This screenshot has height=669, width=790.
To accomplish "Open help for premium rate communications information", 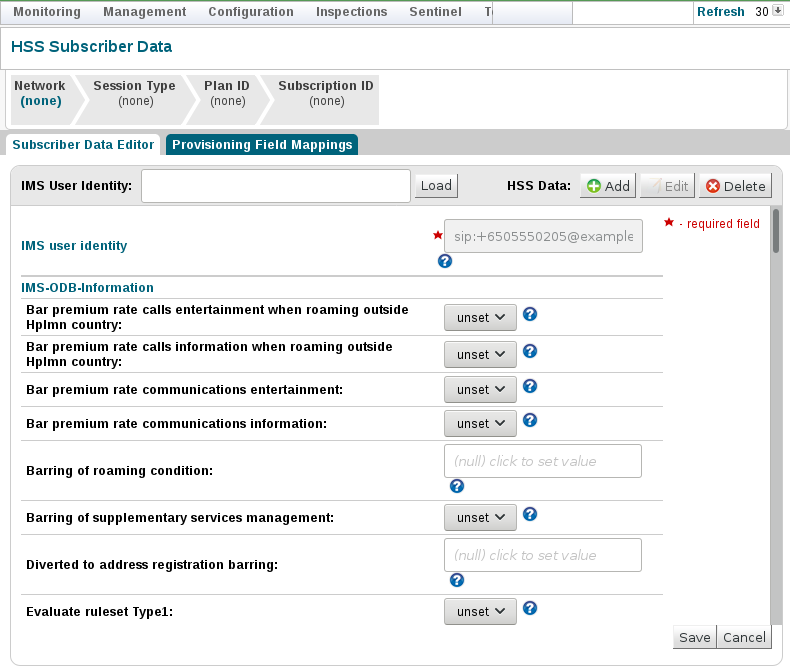I will 530,420.
